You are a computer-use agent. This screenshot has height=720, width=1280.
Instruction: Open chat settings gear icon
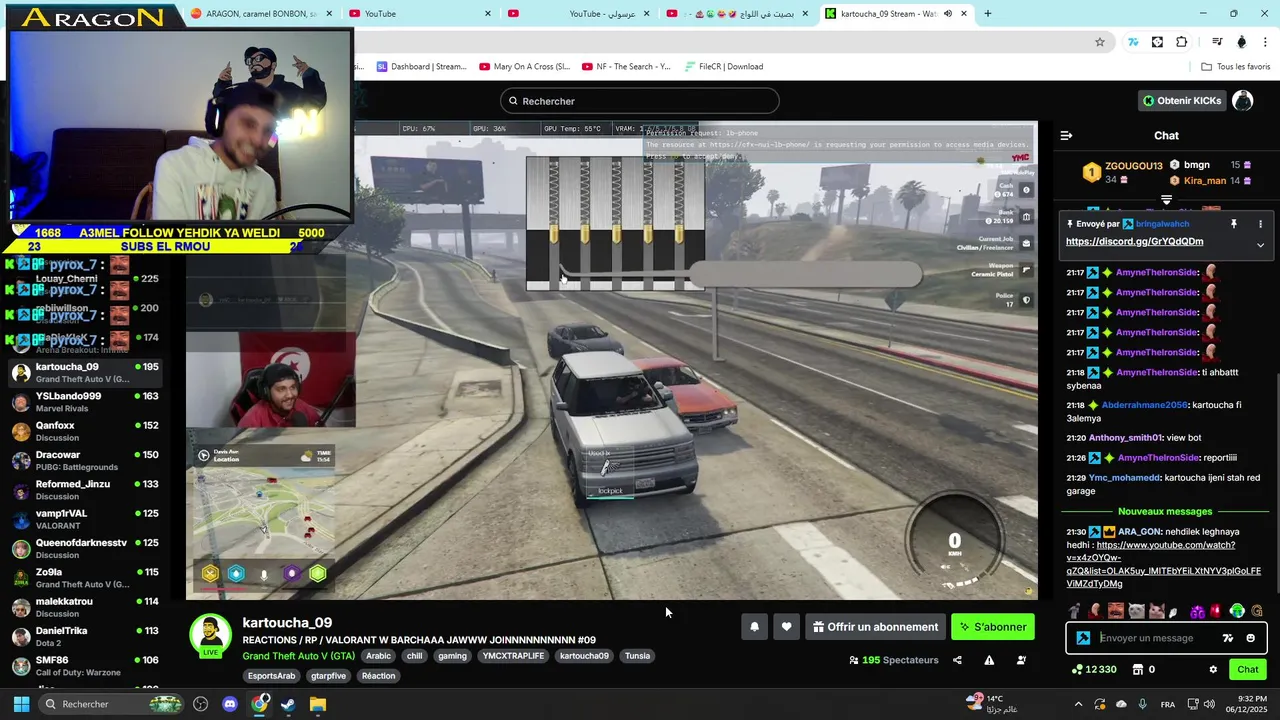tap(1213, 669)
